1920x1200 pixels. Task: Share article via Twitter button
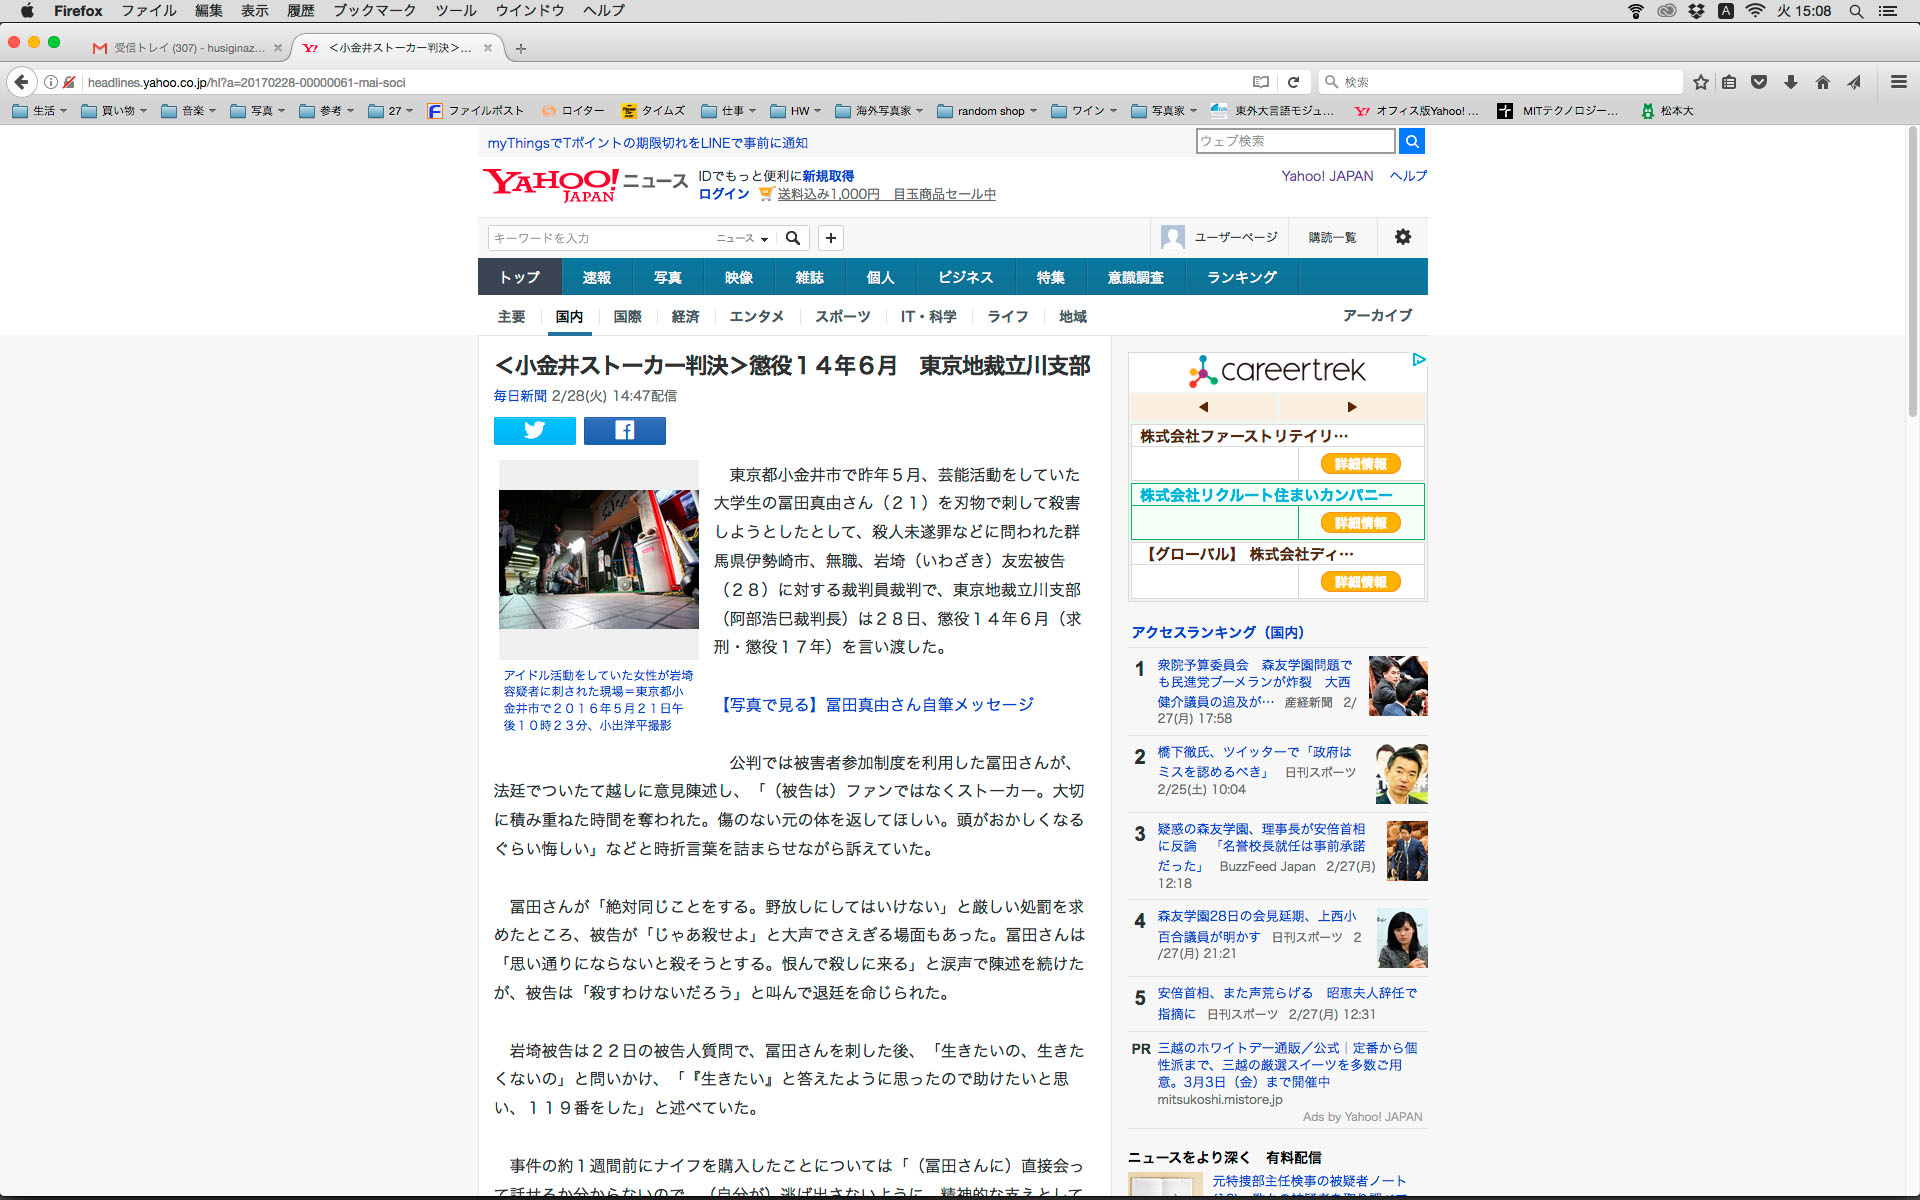(x=534, y=430)
